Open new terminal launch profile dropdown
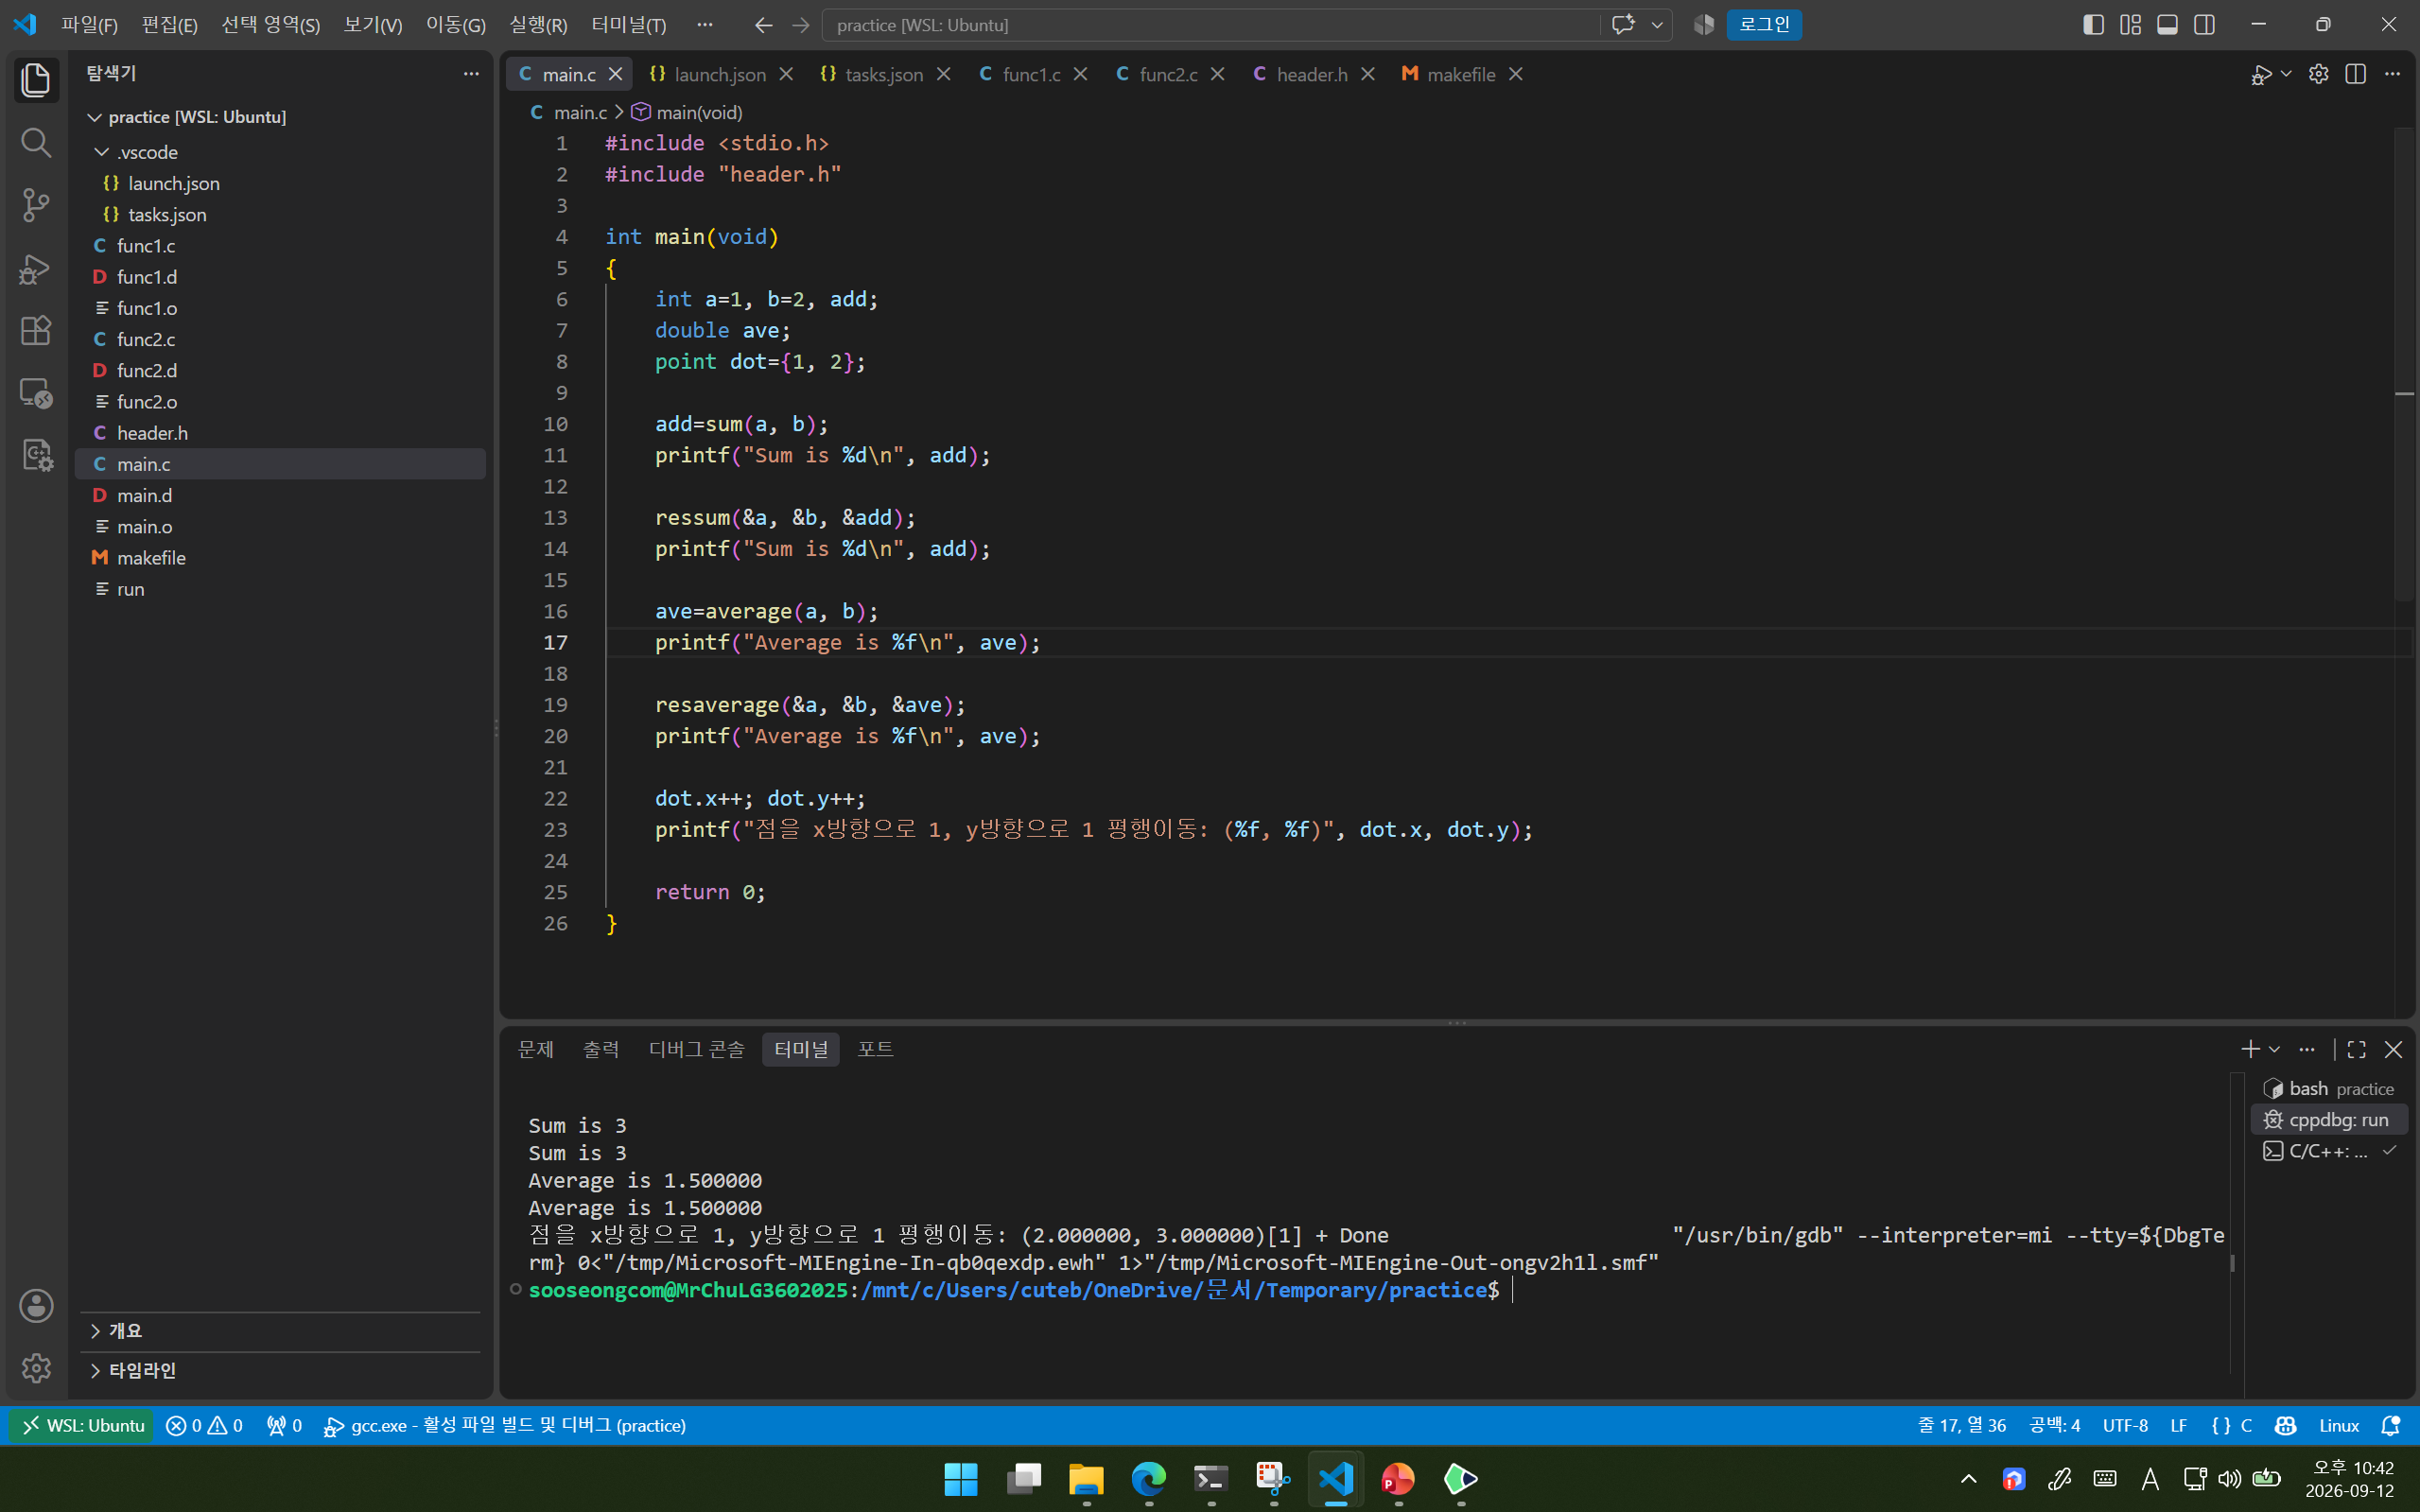This screenshot has width=2420, height=1512. tap(2274, 1049)
